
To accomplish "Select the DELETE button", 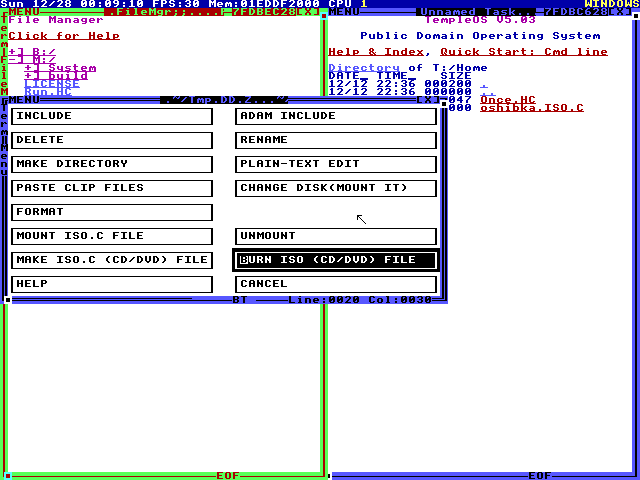I will point(112,140).
